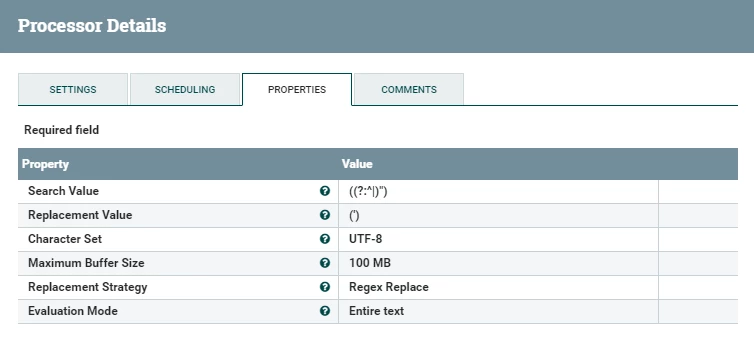Switch to the Settings tab
This screenshot has height=361, width=754.
point(73,89)
